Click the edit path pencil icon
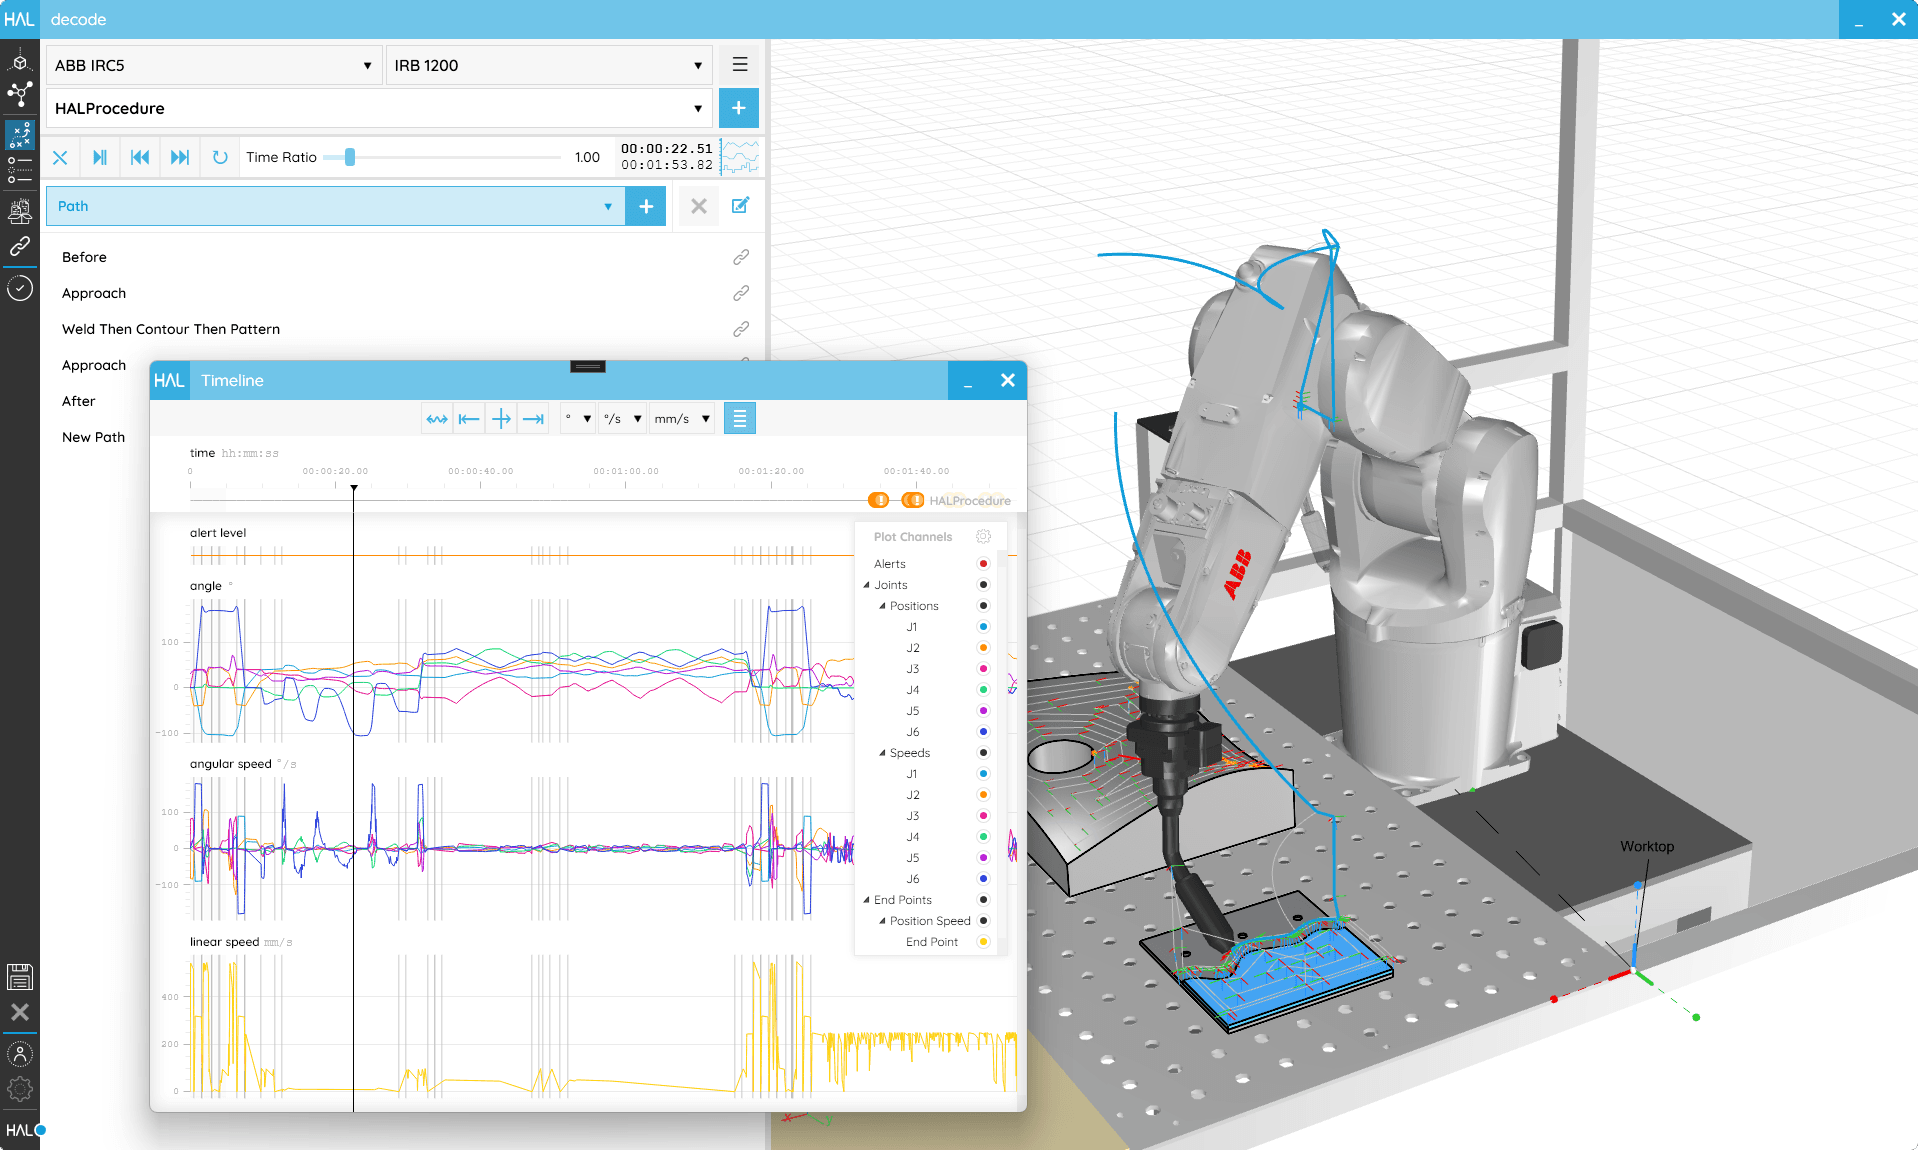The image size is (1918, 1150). (740, 206)
